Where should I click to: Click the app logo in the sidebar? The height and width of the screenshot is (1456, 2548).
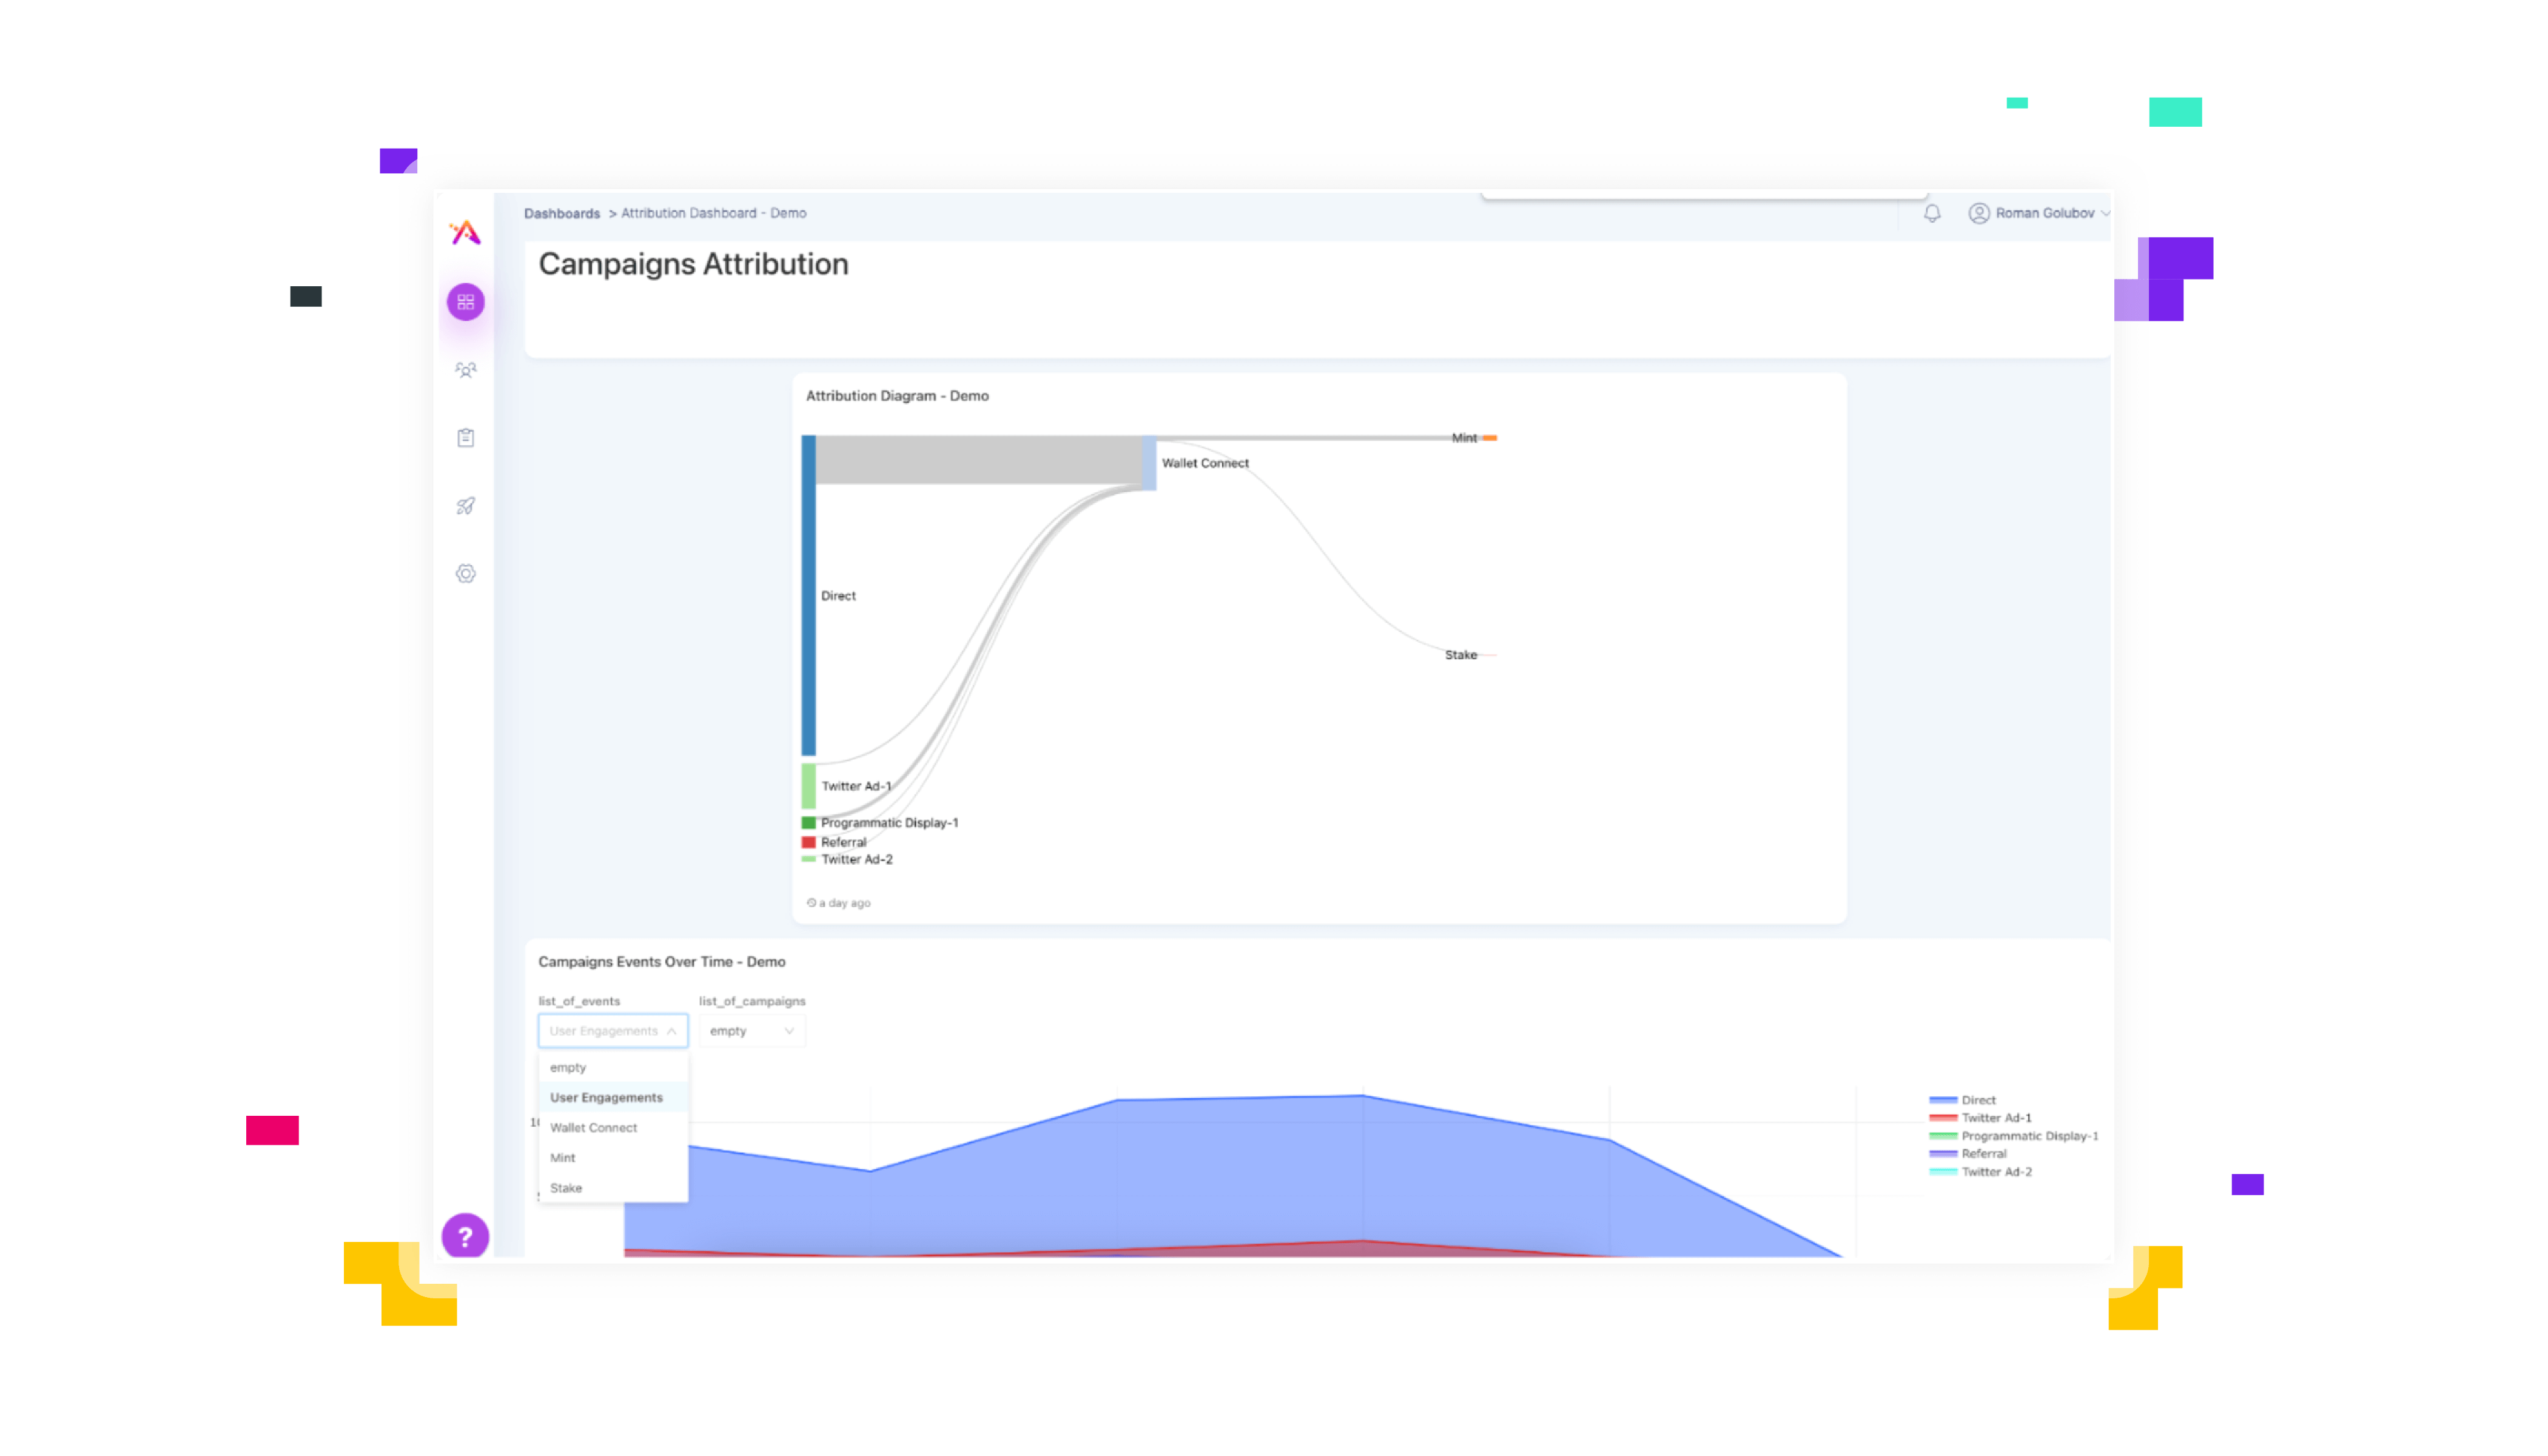[x=465, y=233]
